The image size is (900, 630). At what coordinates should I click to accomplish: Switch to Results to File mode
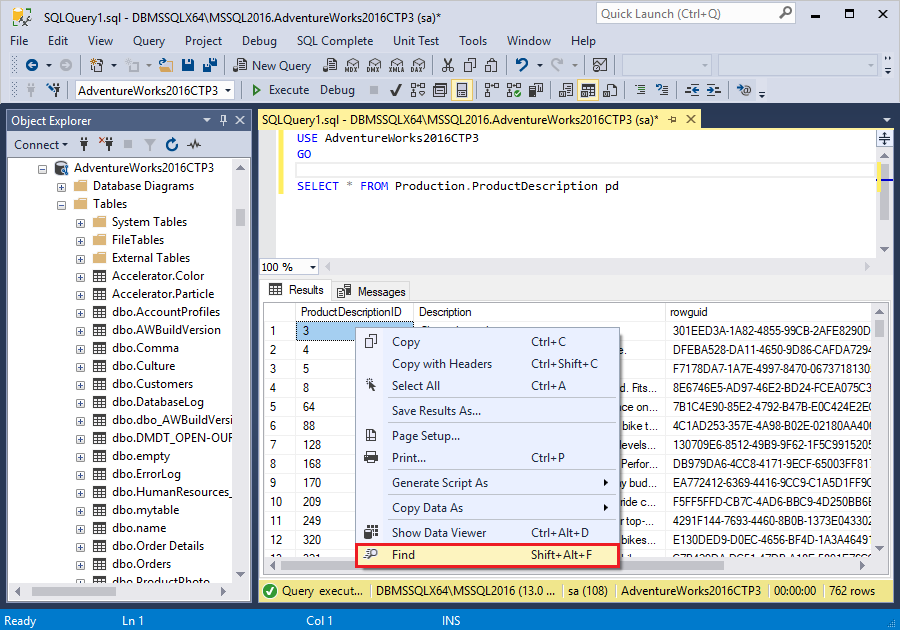click(x=610, y=90)
